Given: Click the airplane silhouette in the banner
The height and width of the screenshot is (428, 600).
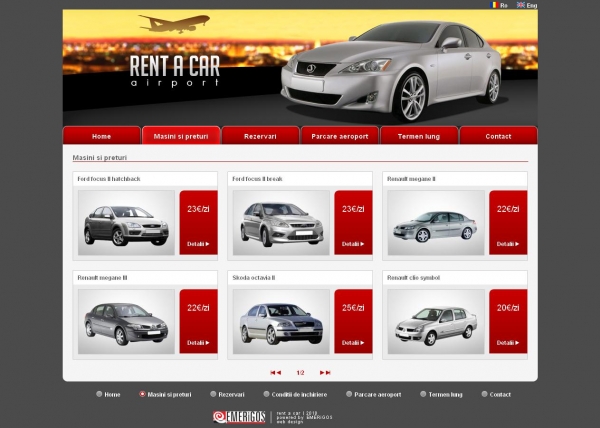Looking at the screenshot, I should [174, 24].
